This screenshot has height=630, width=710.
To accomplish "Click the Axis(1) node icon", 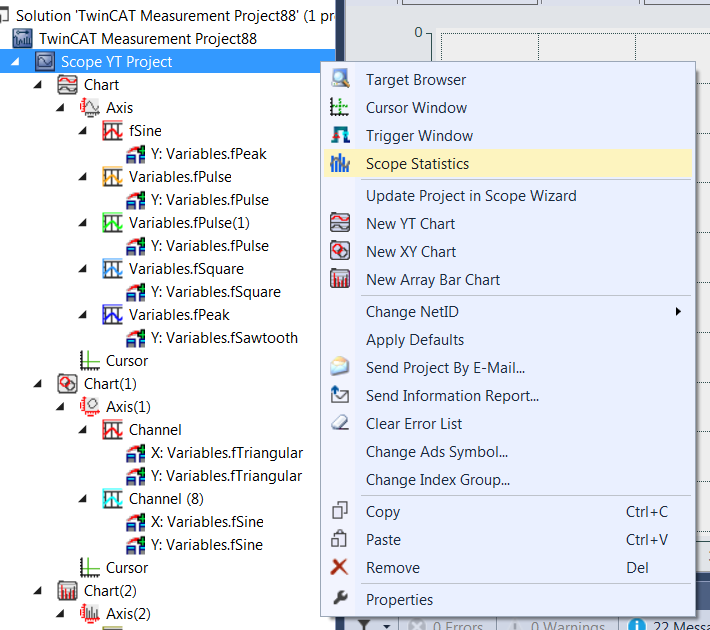I will coord(90,407).
